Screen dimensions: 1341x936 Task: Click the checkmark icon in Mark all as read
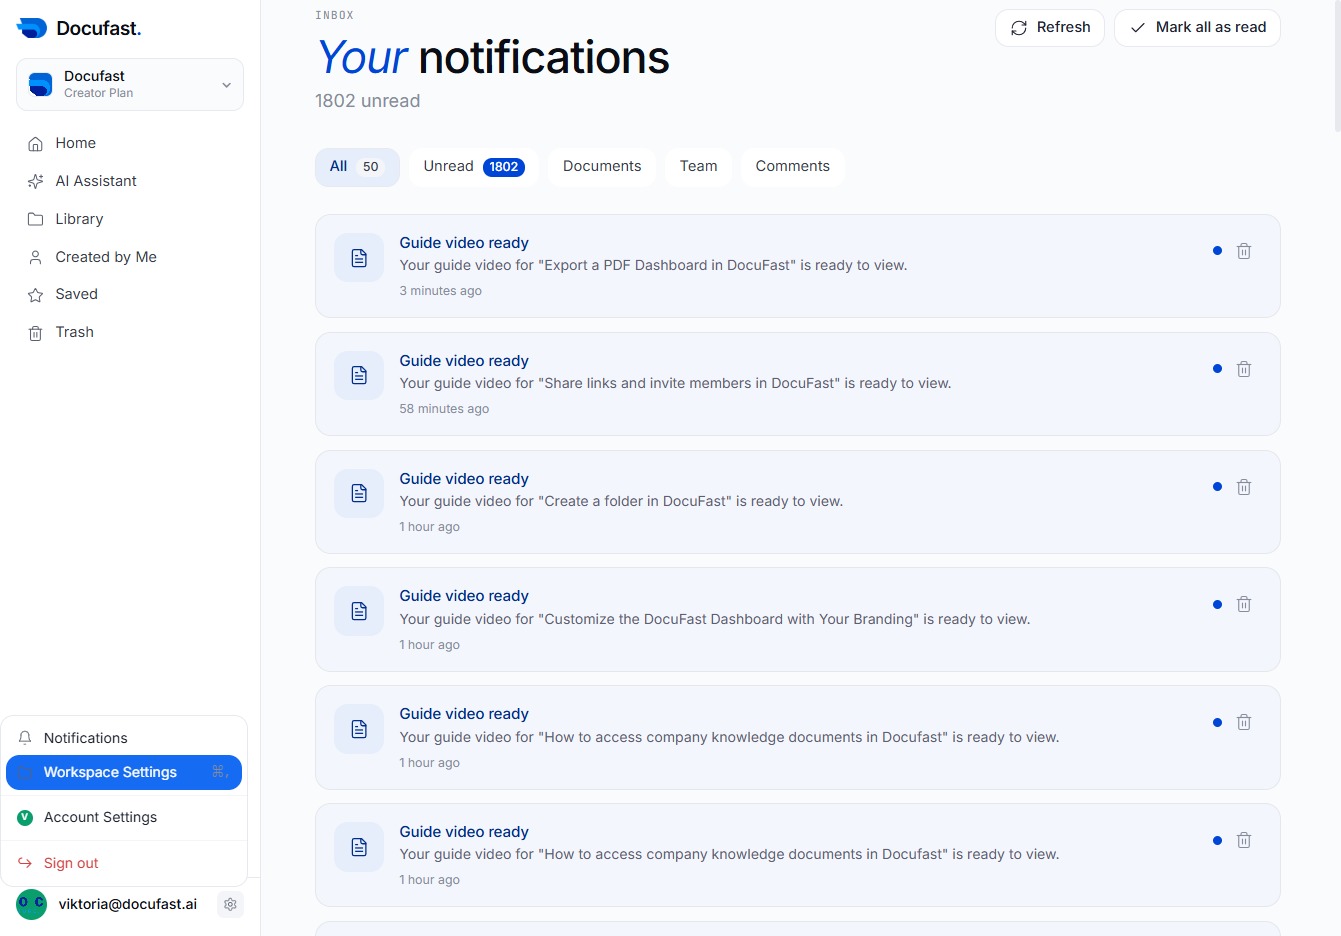point(1137,28)
